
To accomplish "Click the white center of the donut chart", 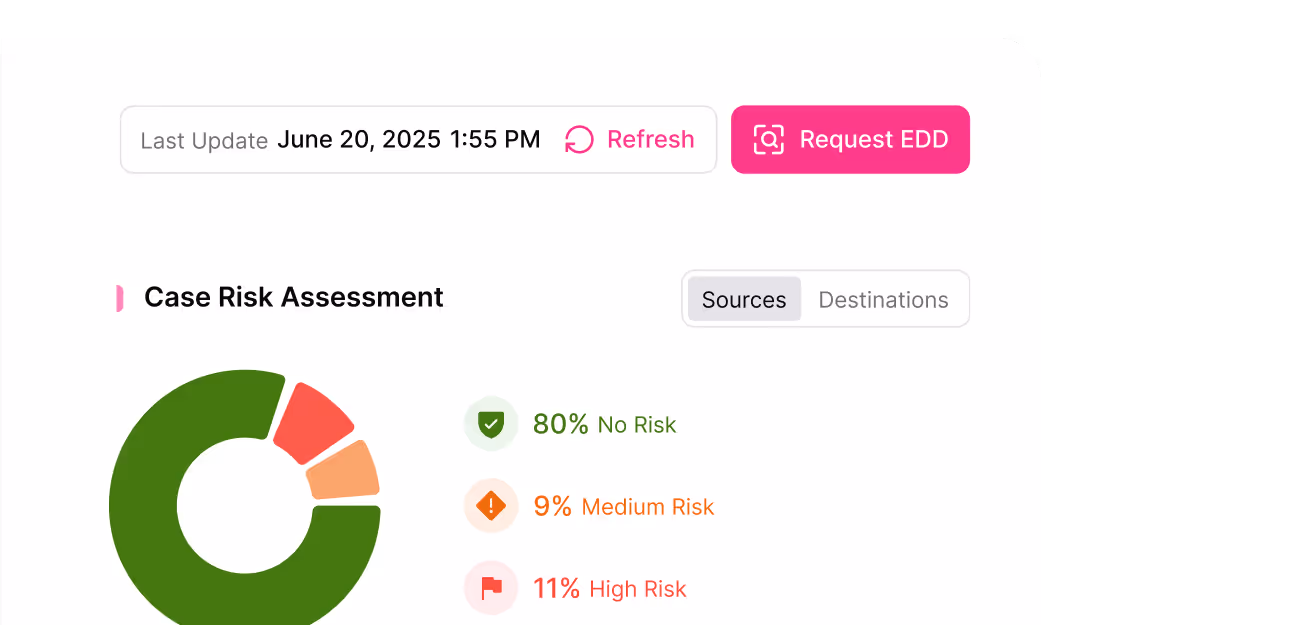I will 245,505.
